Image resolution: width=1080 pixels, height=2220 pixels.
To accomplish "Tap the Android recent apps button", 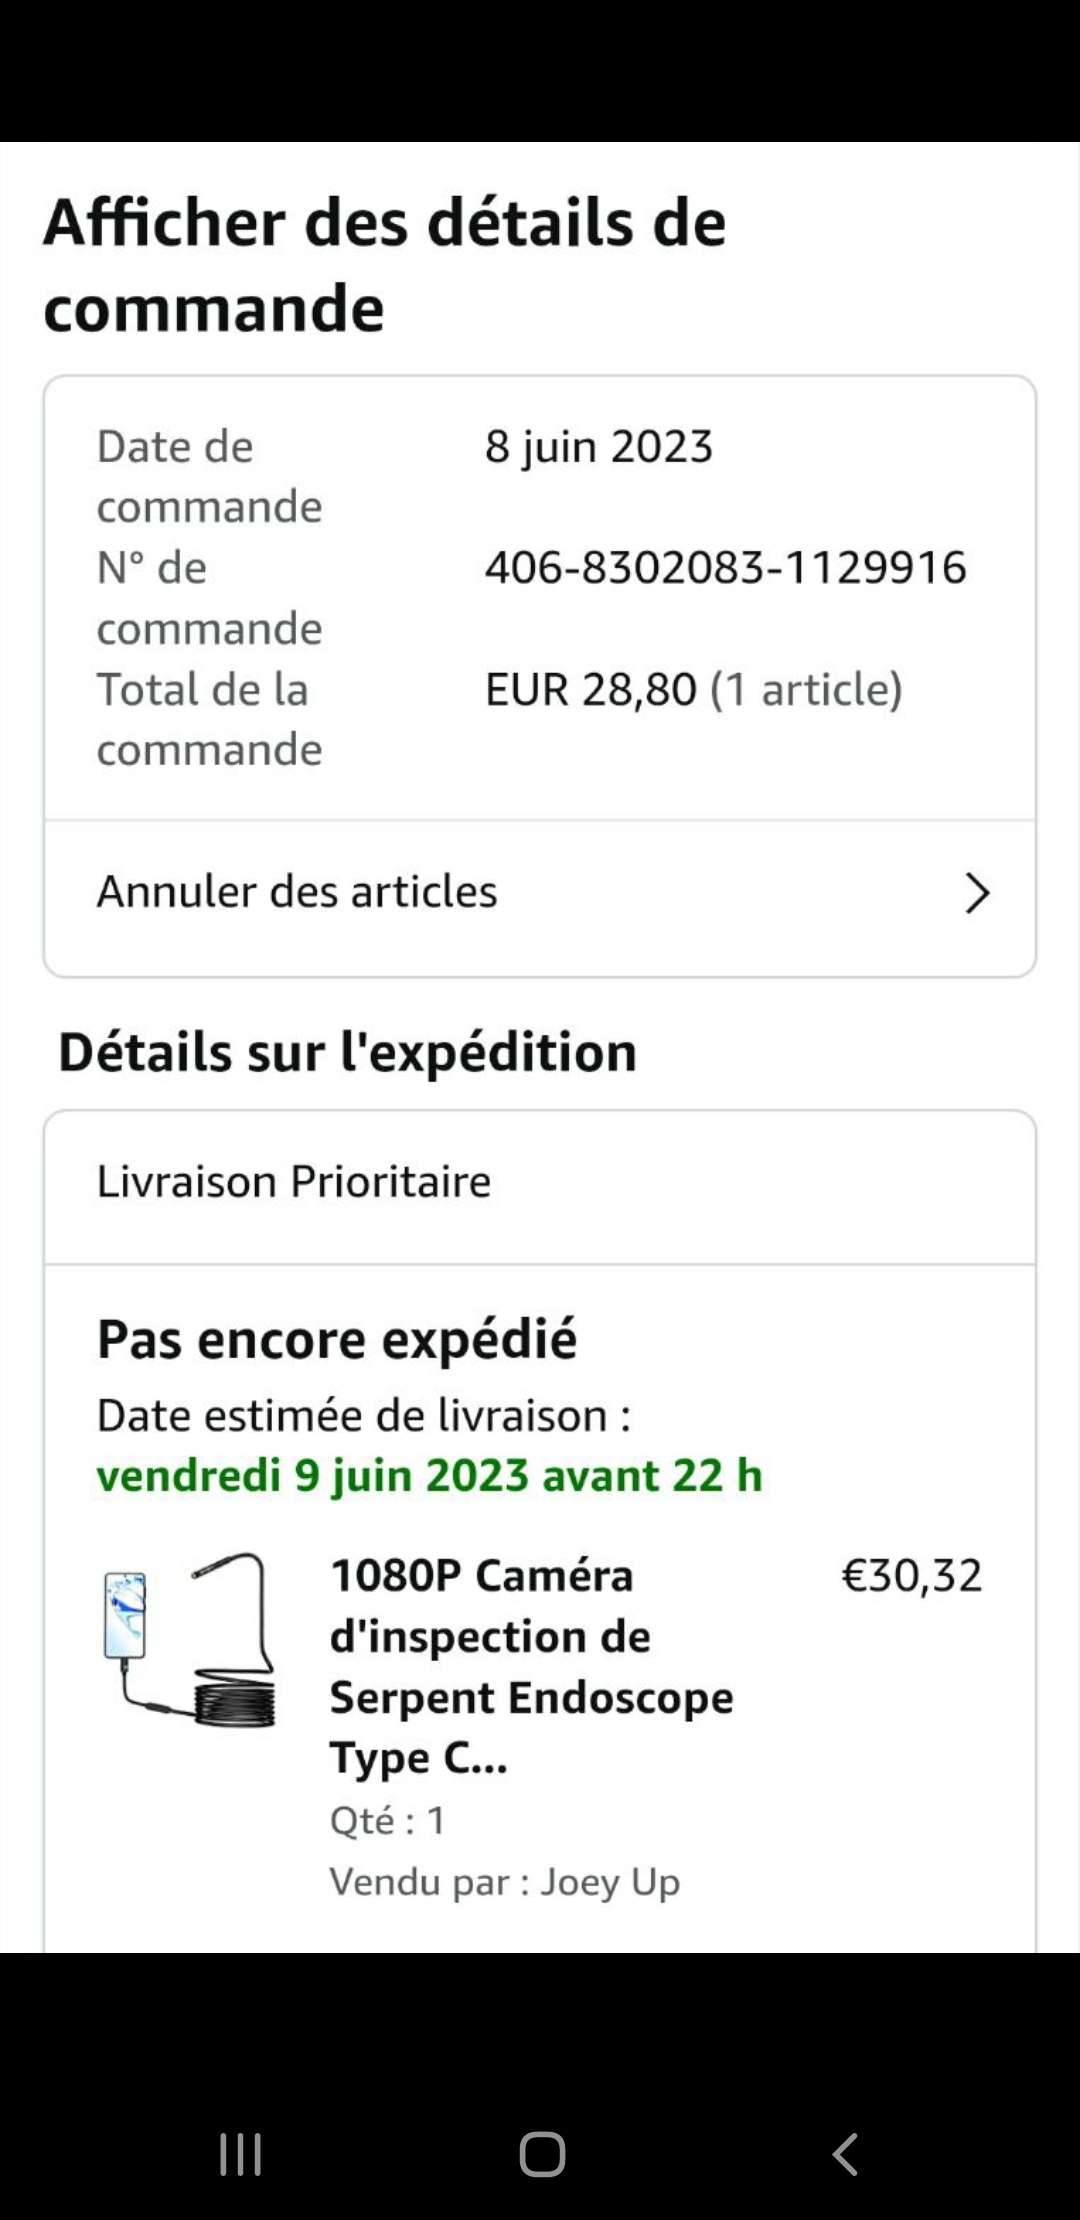I will coord(240,2154).
